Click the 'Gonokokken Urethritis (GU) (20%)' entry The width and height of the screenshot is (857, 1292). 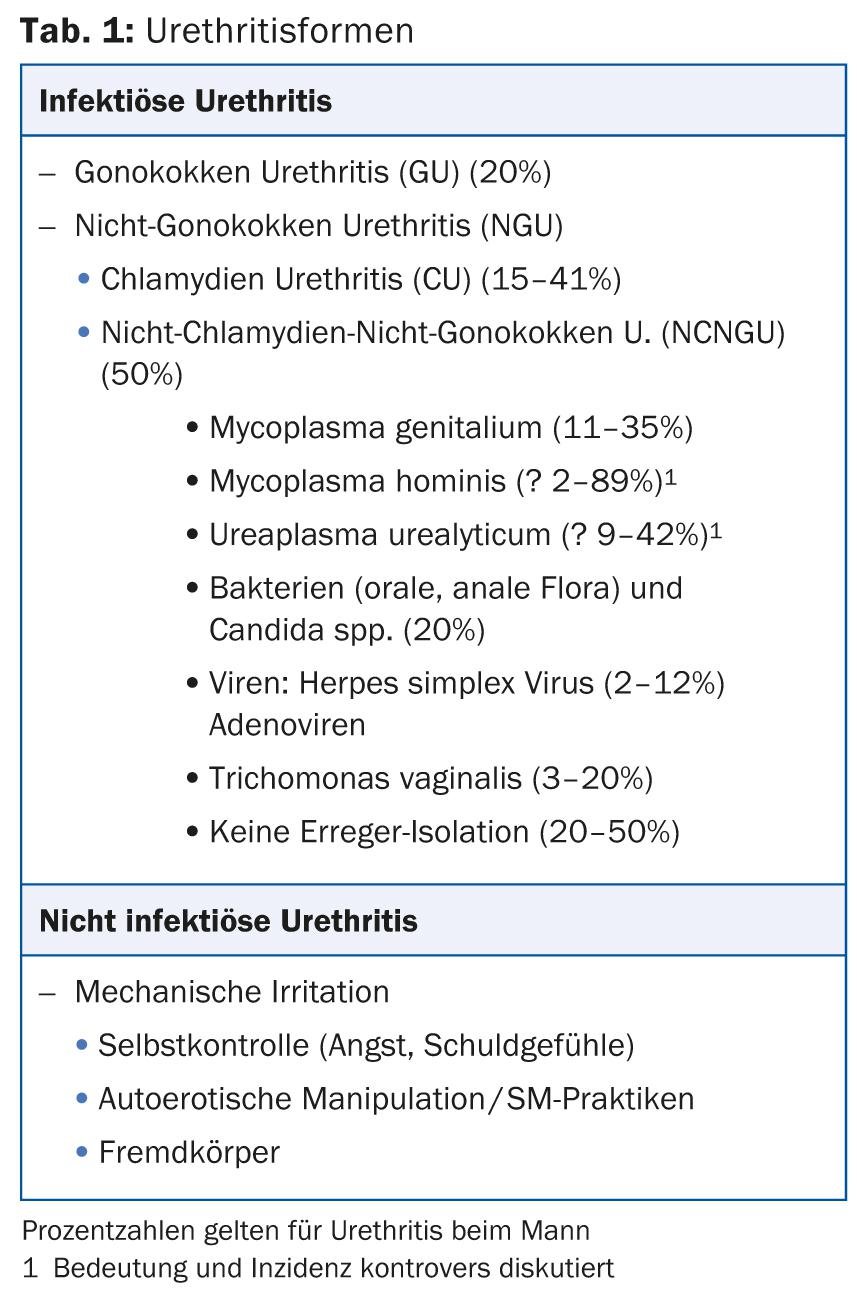click(312, 172)
